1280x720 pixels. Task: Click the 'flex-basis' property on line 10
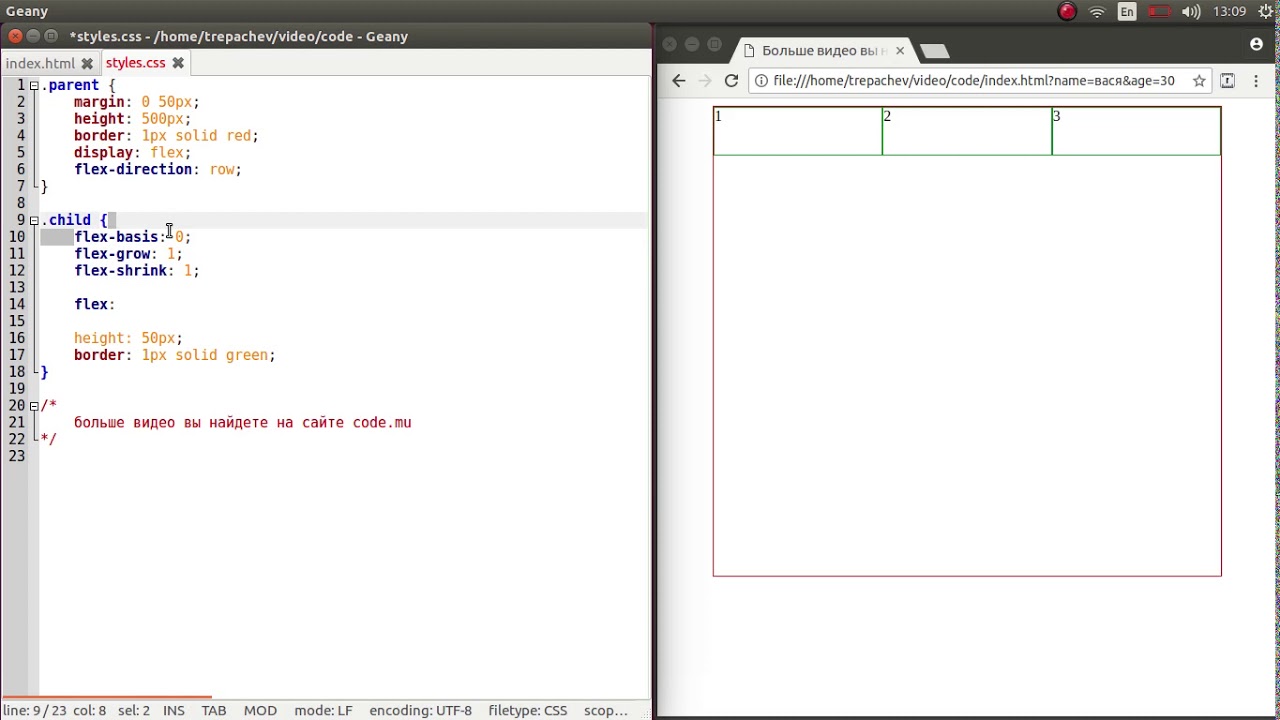(116, 237)
